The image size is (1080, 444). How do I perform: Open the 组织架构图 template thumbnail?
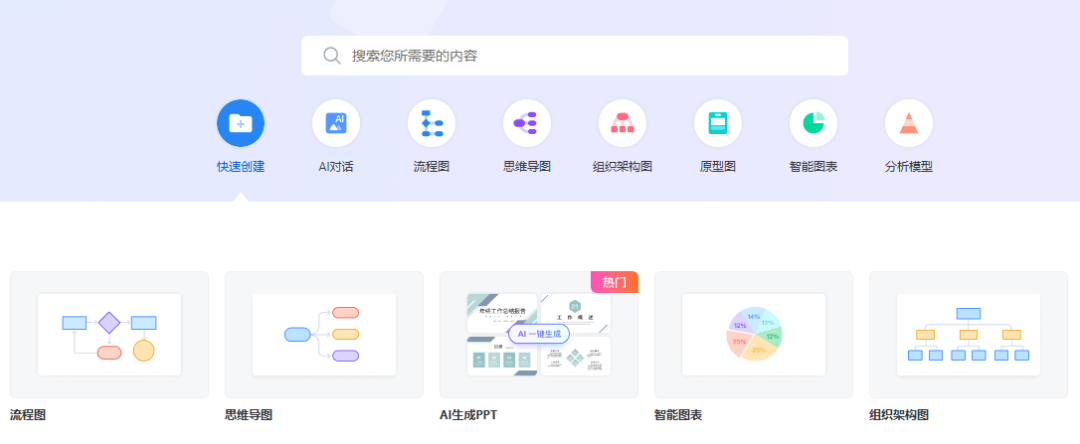[969, 334]
